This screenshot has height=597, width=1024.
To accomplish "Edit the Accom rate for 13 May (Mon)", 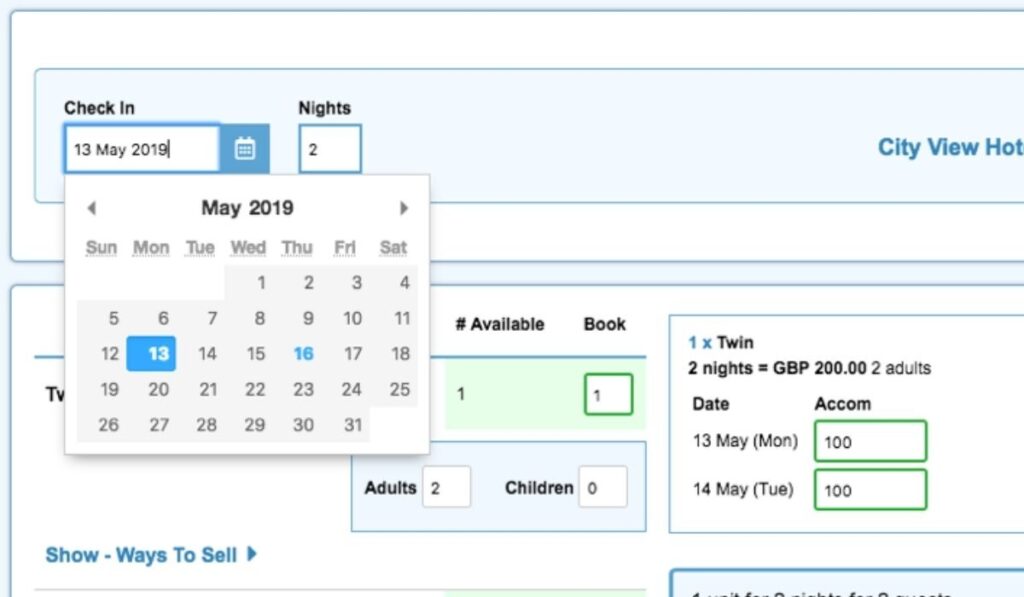I will click(x=870, y=441).
